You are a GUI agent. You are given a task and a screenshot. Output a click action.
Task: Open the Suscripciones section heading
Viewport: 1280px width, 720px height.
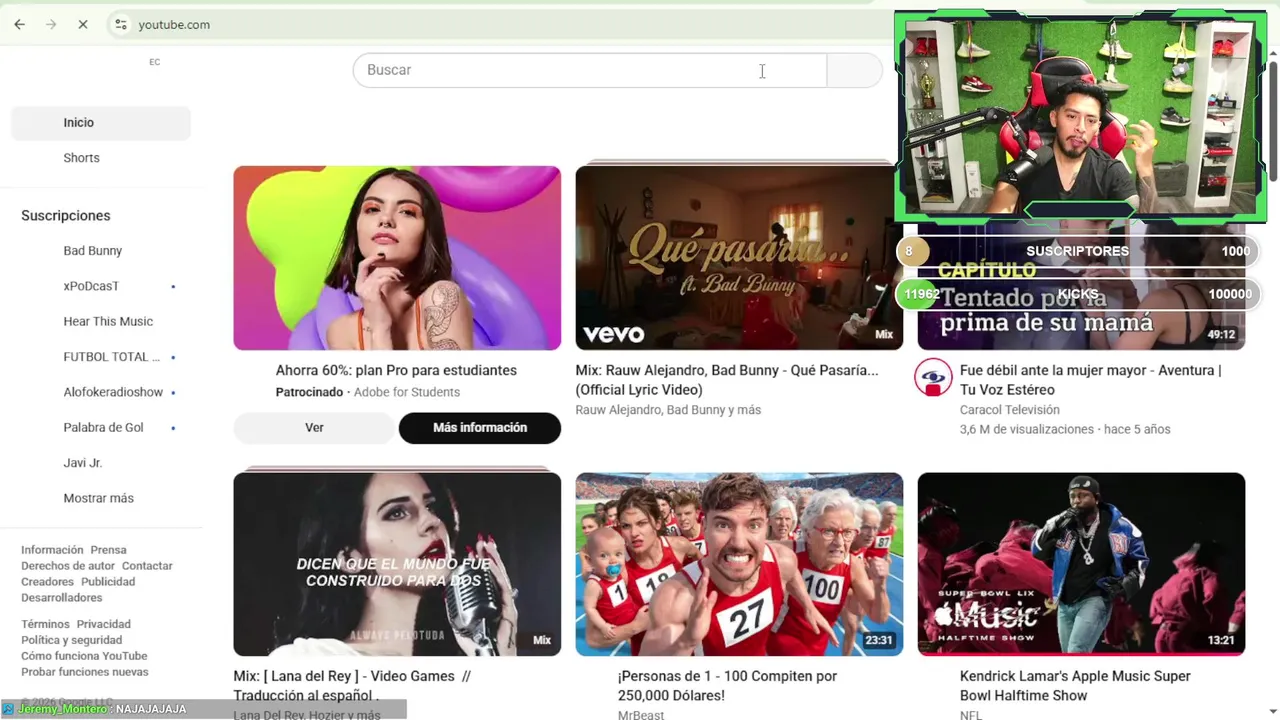66,216
